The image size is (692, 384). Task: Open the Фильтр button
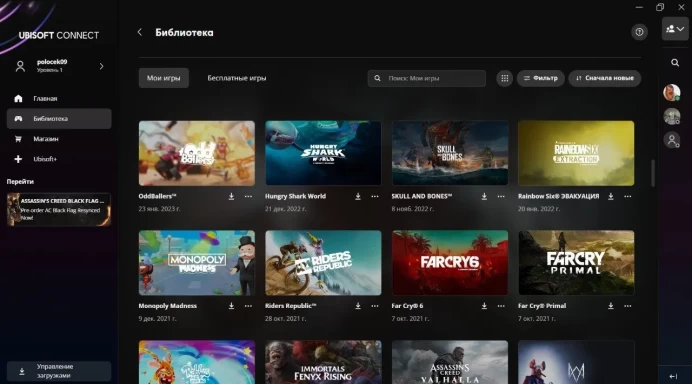coord(541,78)
